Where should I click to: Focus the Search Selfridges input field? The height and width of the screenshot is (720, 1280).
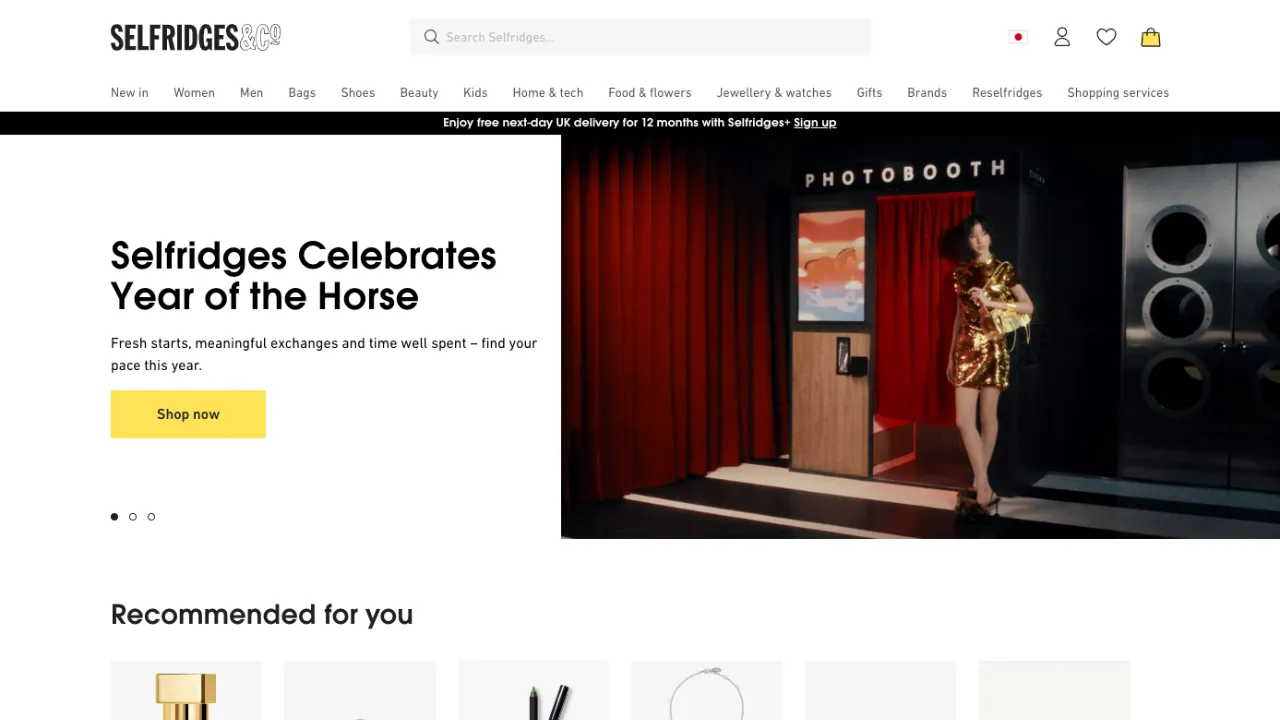(650, 37)
